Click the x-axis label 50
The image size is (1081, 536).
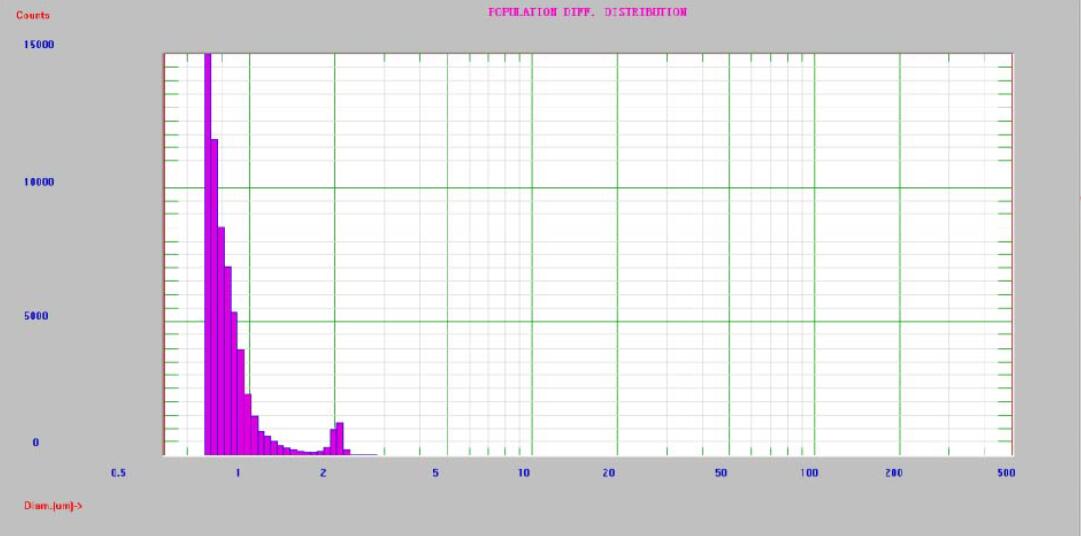click(721, 472)
